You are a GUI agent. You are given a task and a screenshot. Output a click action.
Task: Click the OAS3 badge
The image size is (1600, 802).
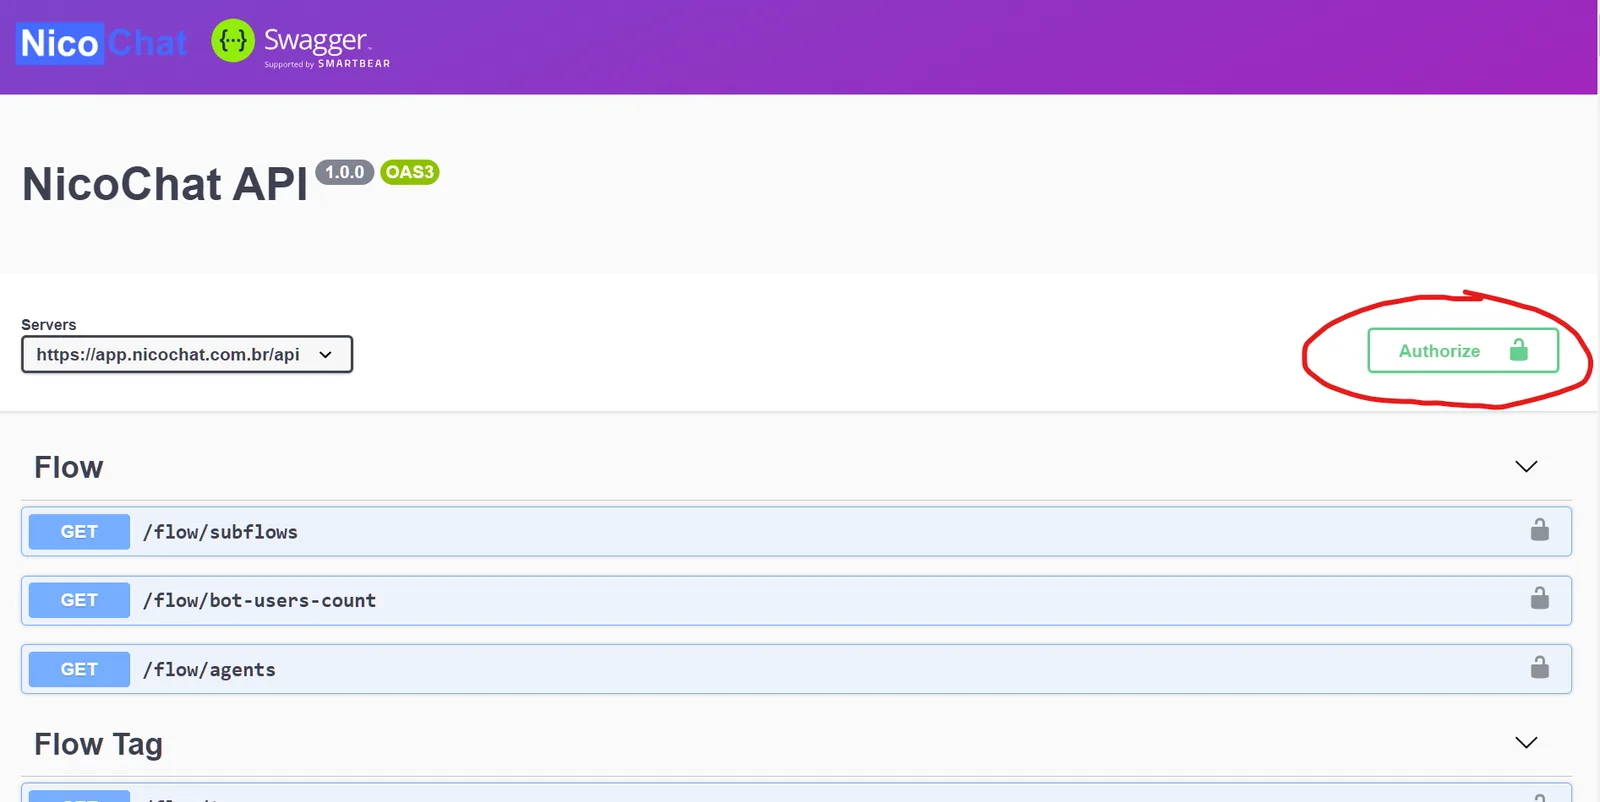click(410, 172)
